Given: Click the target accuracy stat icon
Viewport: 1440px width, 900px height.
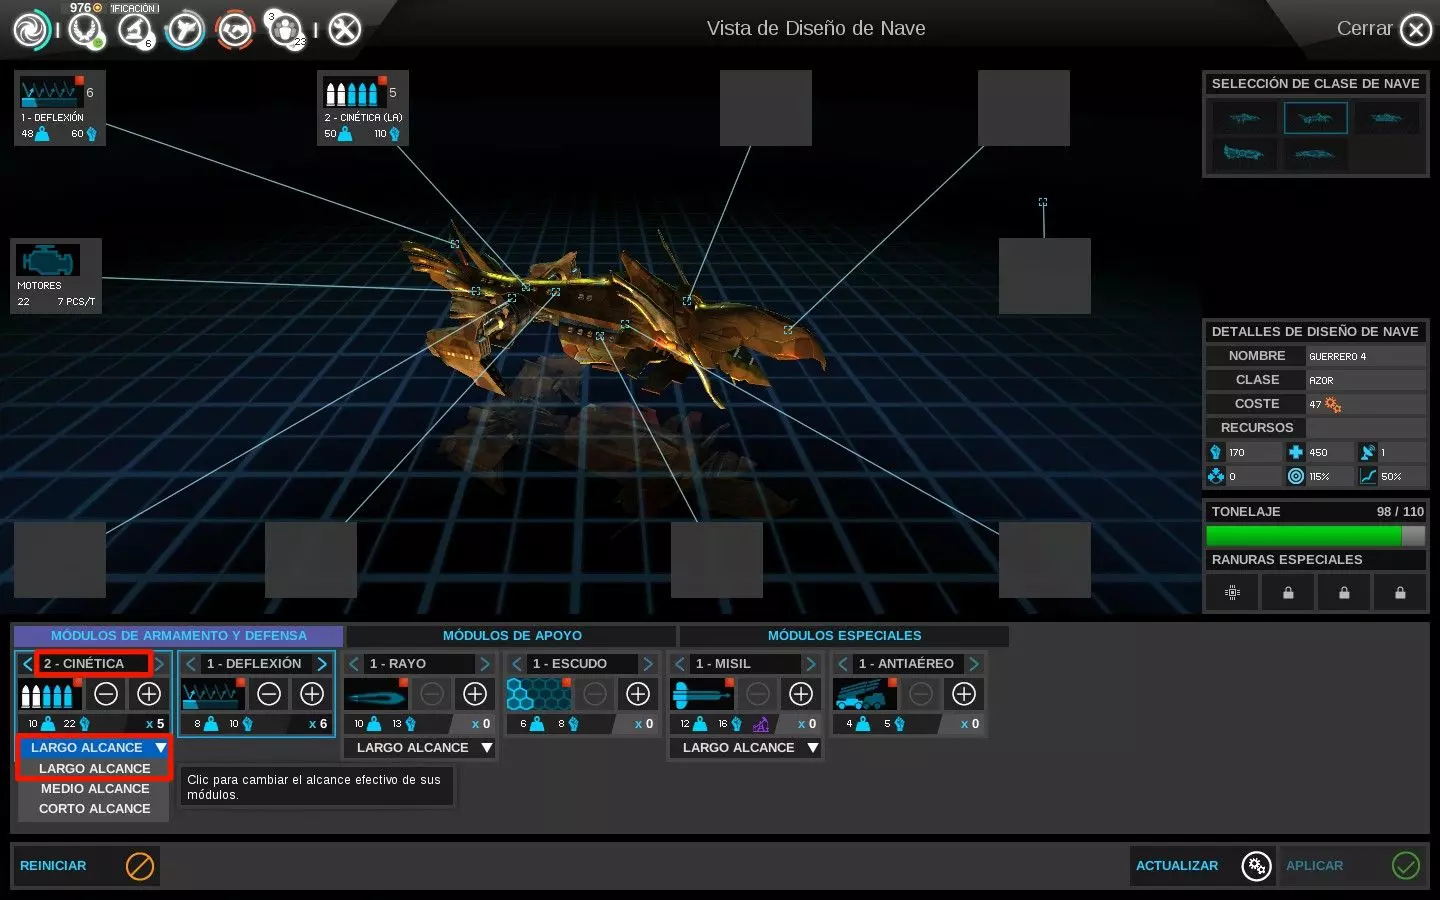Looking at the screenshot, I should 1296,476.
